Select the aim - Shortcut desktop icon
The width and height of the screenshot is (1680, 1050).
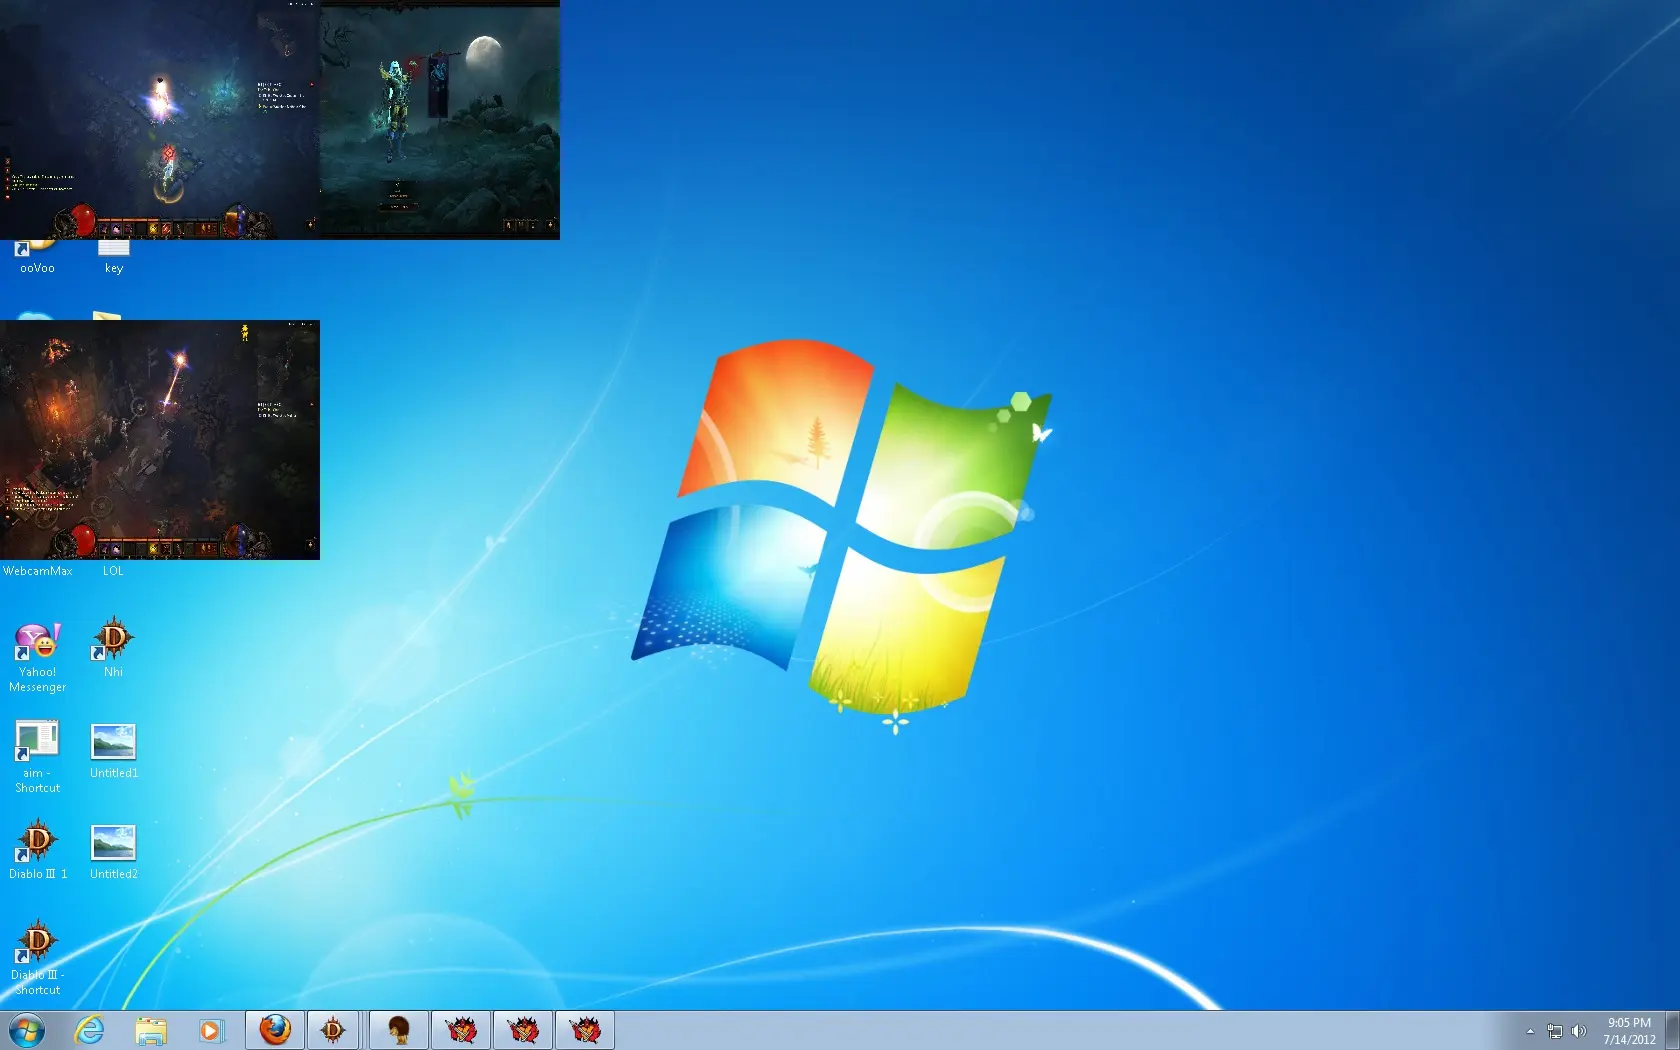[38, 757]
